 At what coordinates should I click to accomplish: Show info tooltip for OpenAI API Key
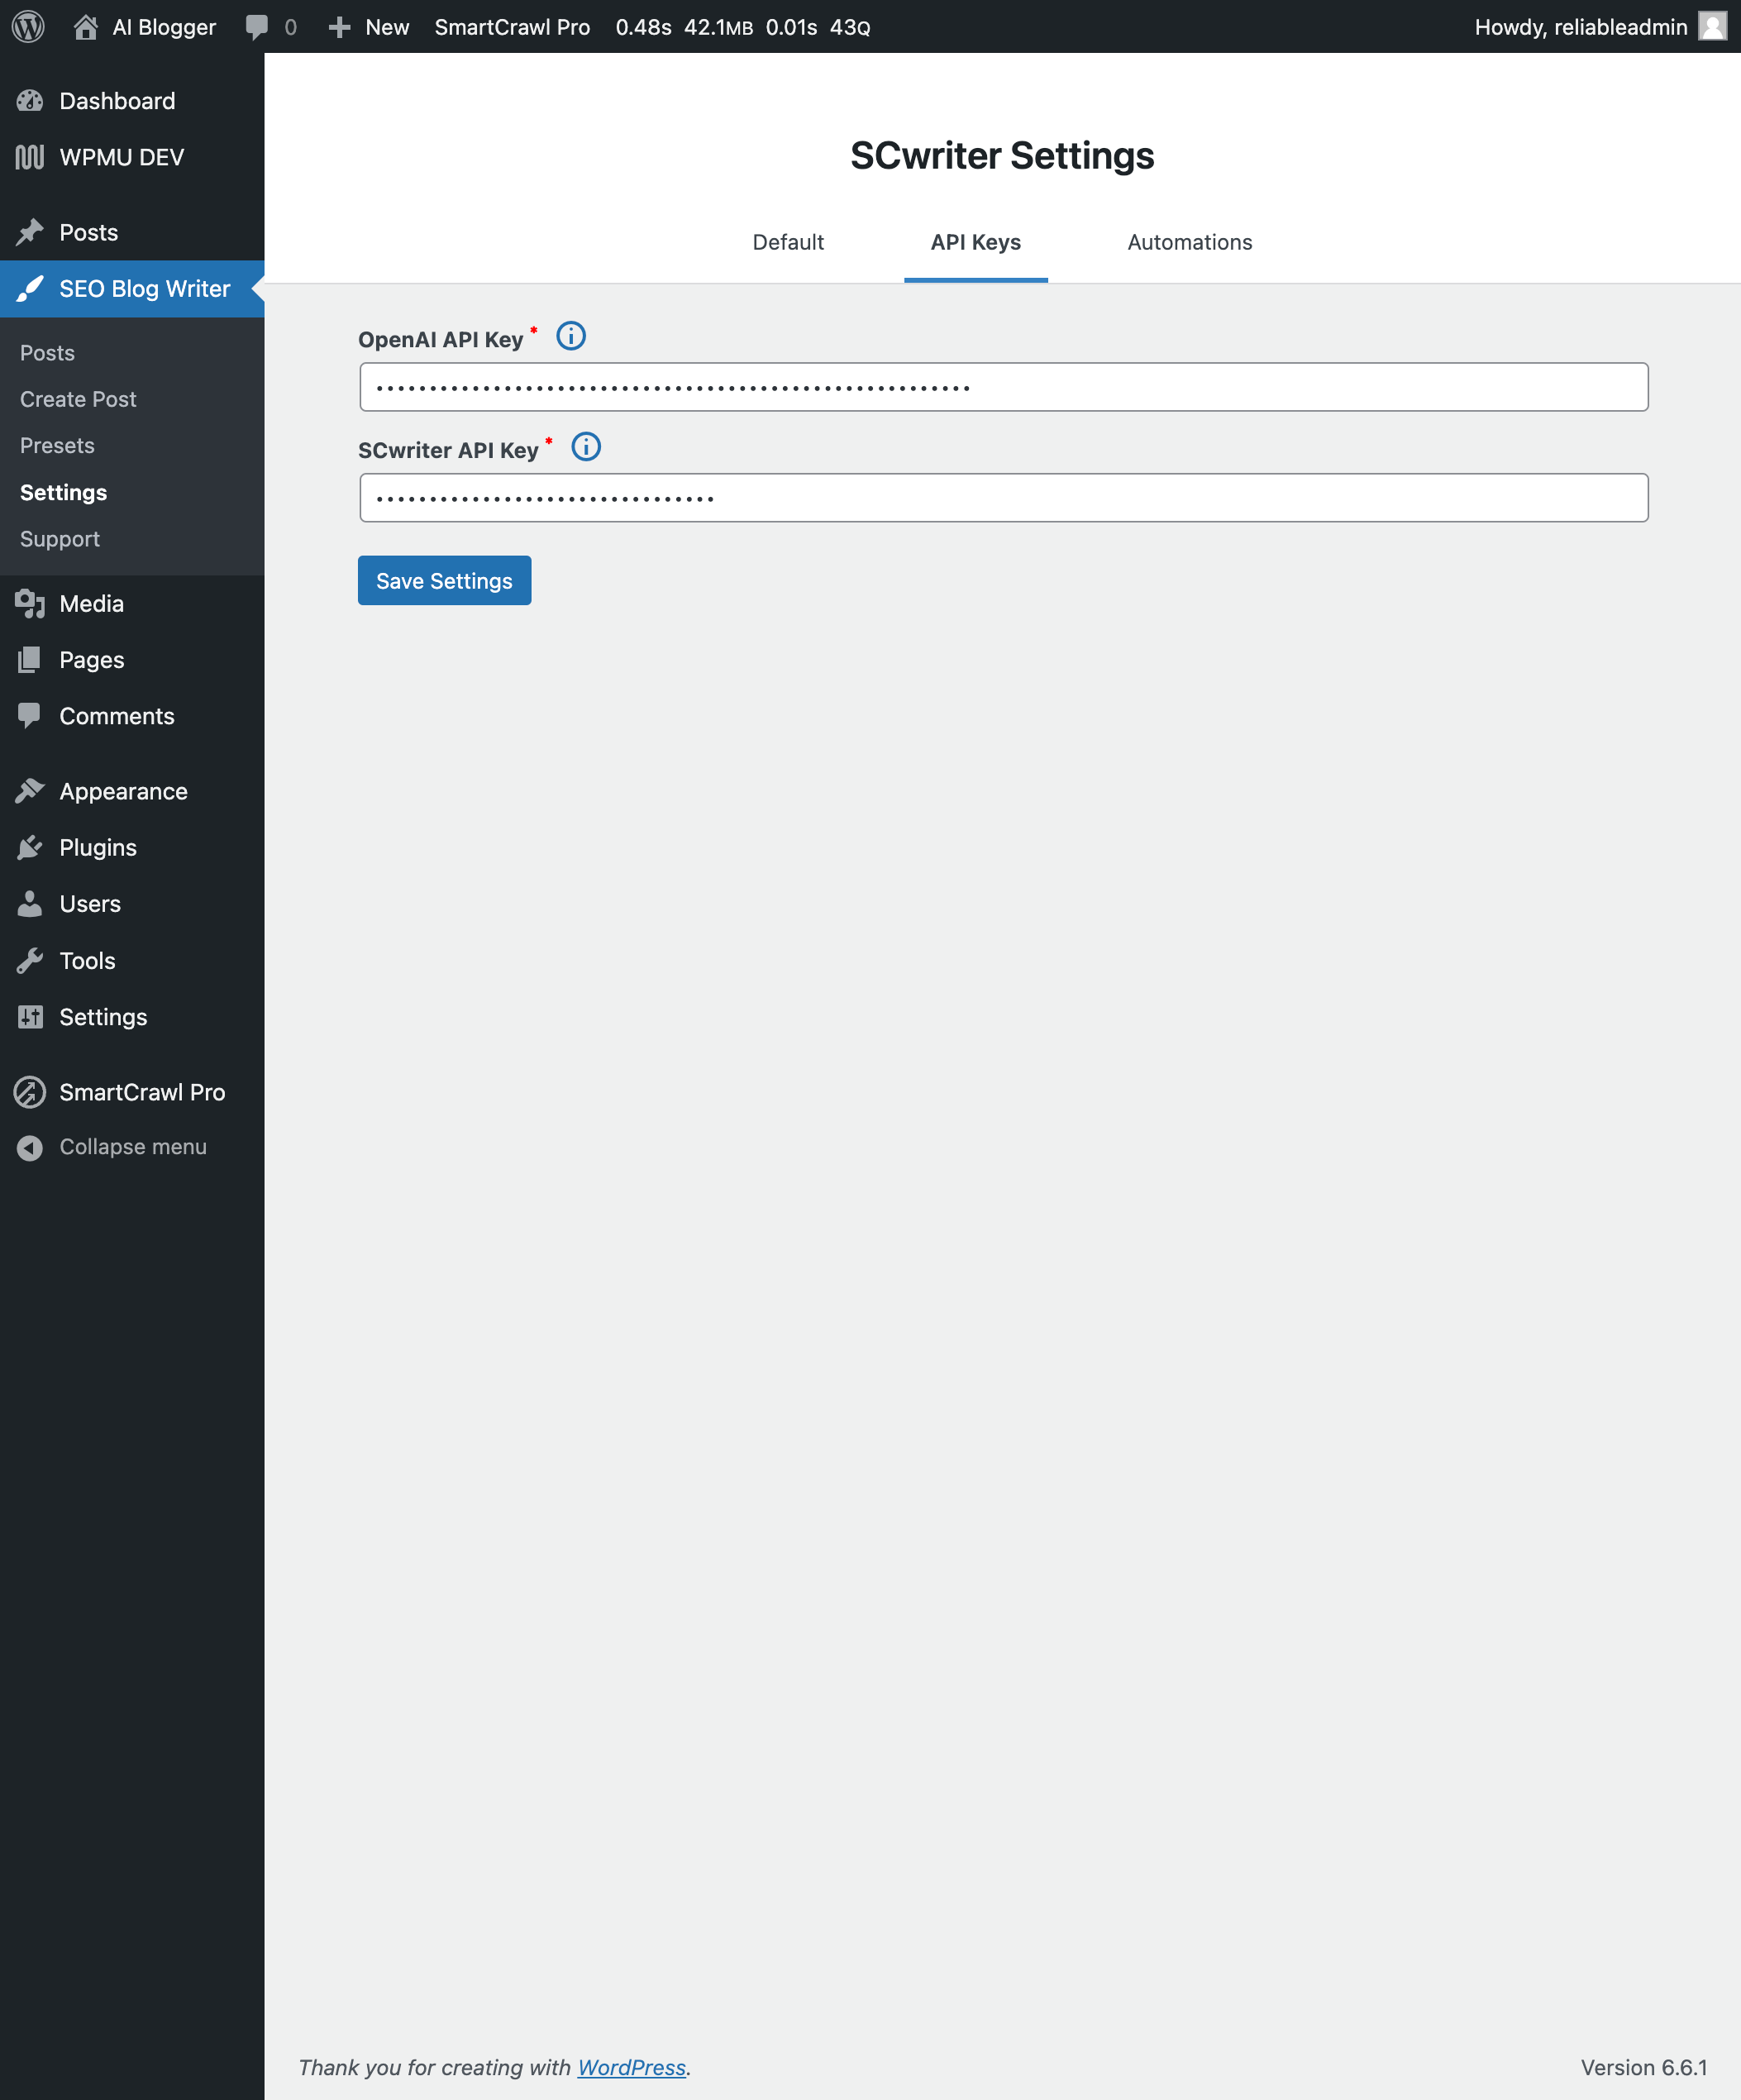tap(571, 336)
